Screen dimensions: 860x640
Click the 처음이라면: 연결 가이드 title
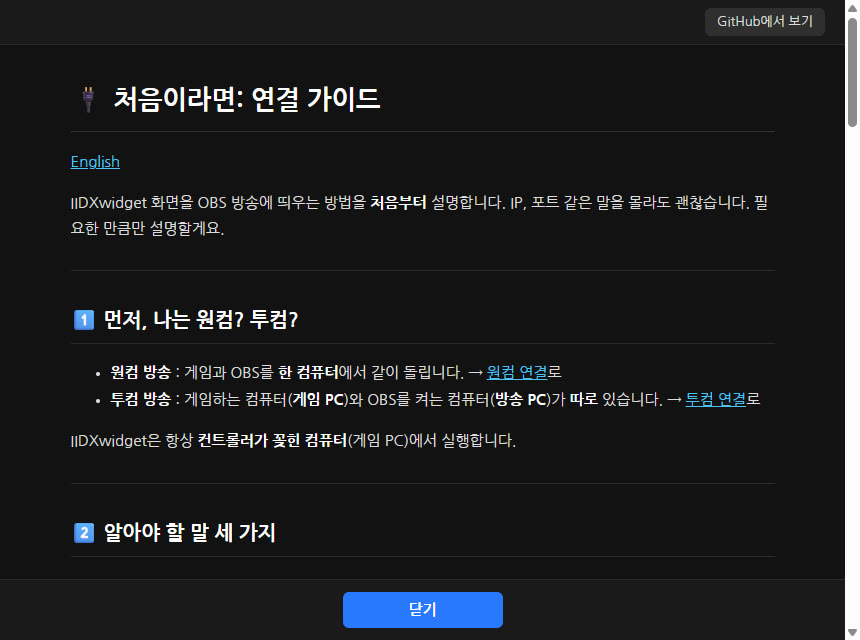247,99
